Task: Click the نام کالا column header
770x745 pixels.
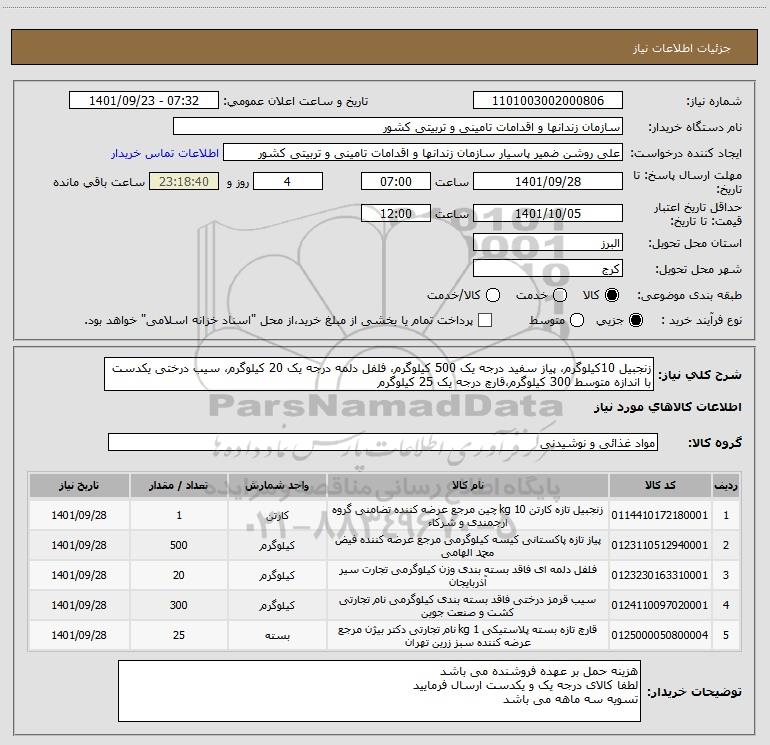Action: point(468,486)
